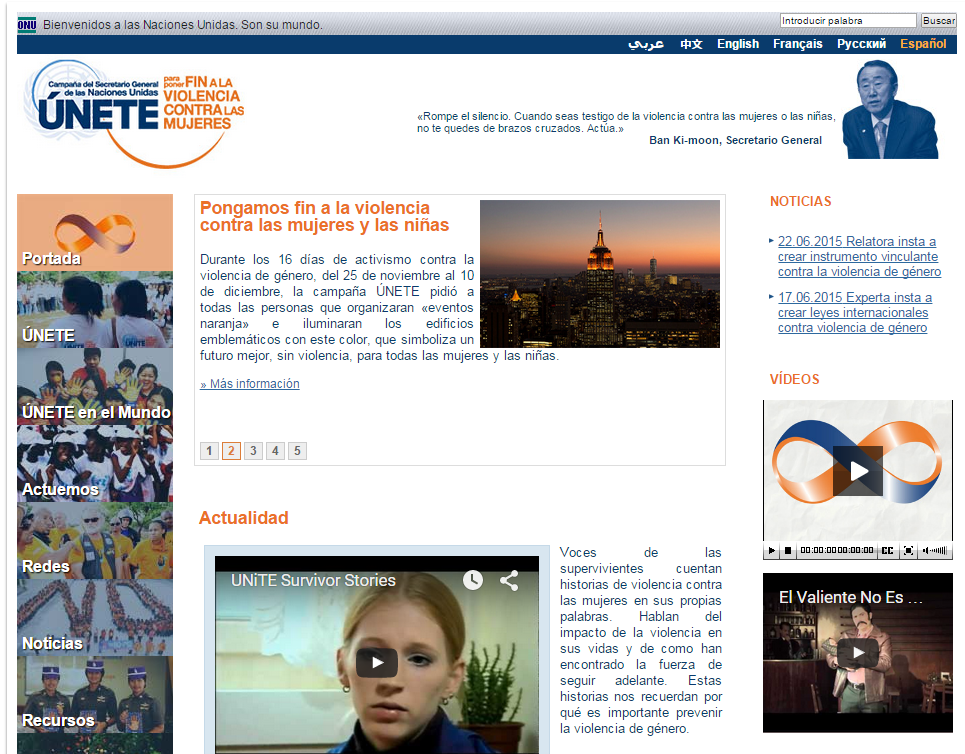Click the Ban Ki-moon portrait image
This screenshot has width=965, height=754.
point(890,110)
